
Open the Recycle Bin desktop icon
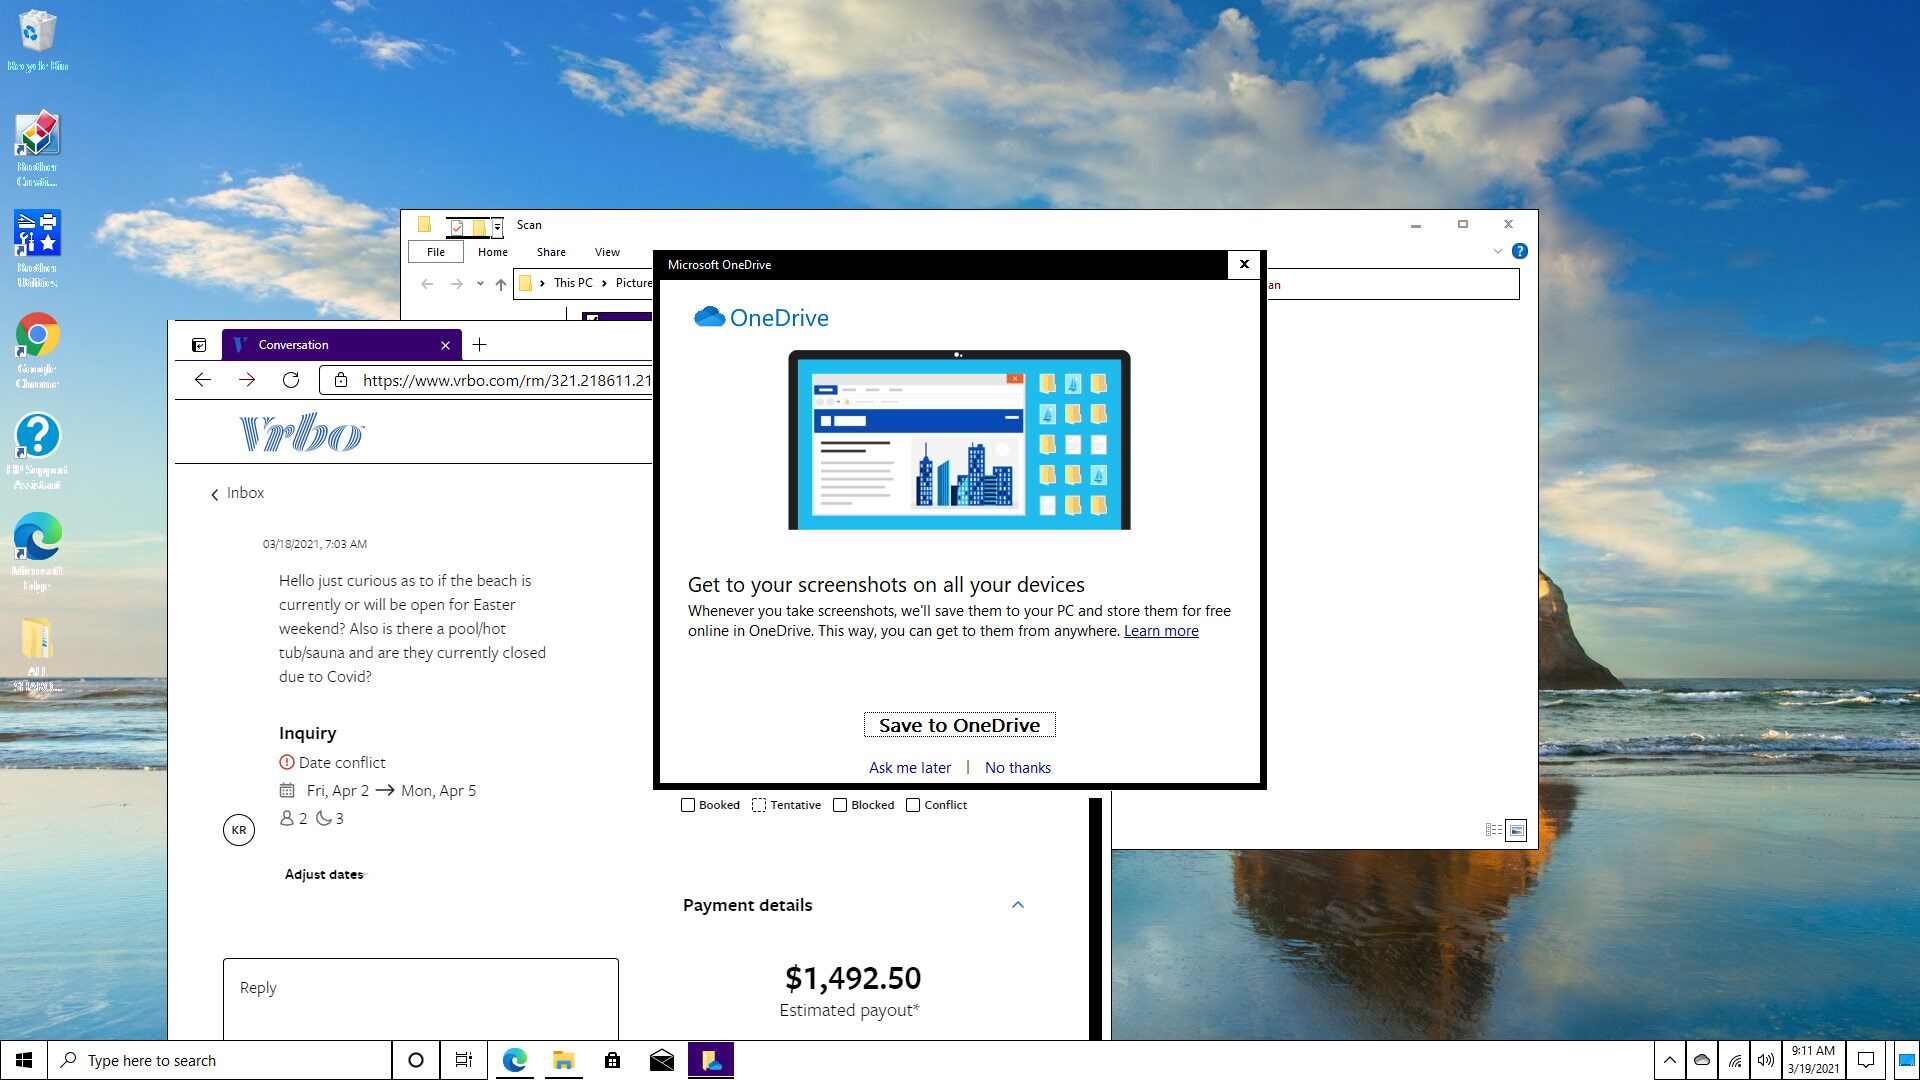point(37,40)
